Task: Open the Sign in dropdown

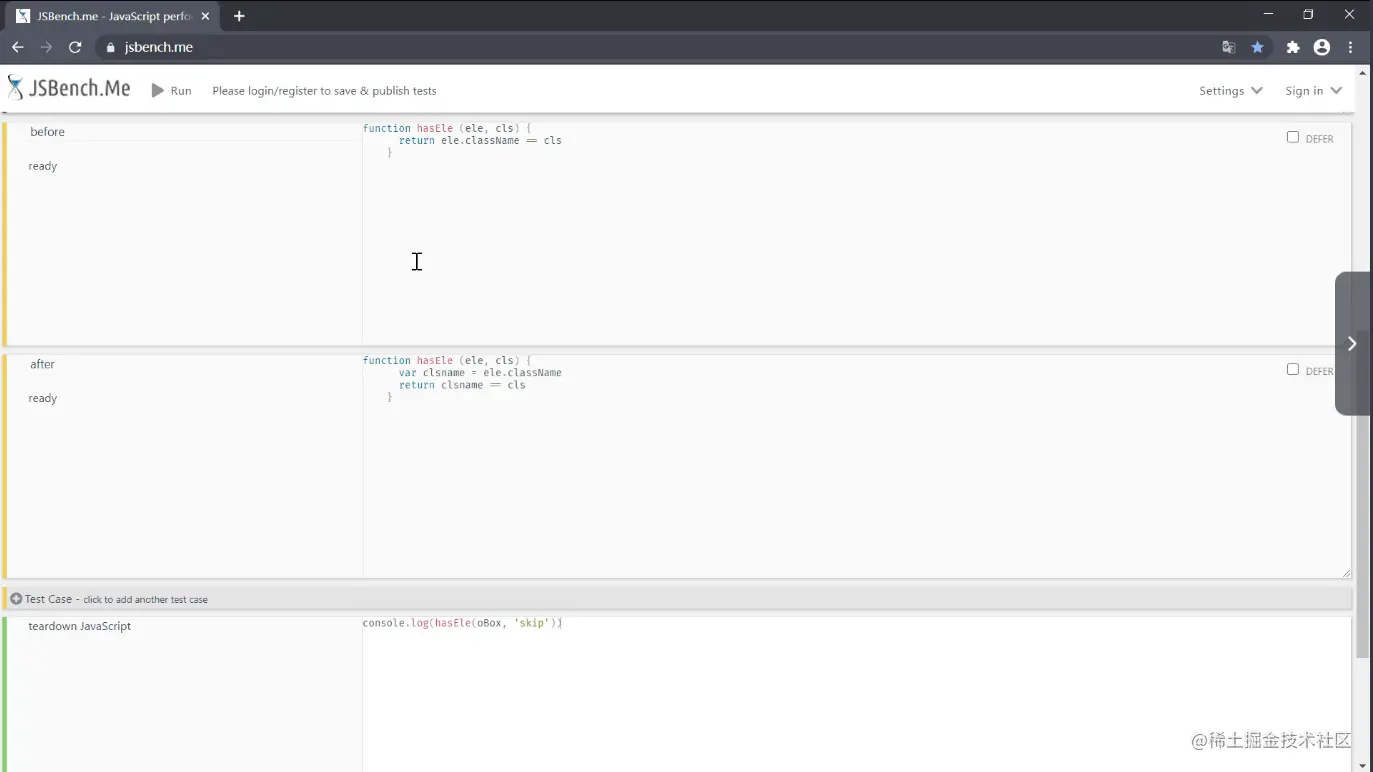Action: (x=1313, y=90)
